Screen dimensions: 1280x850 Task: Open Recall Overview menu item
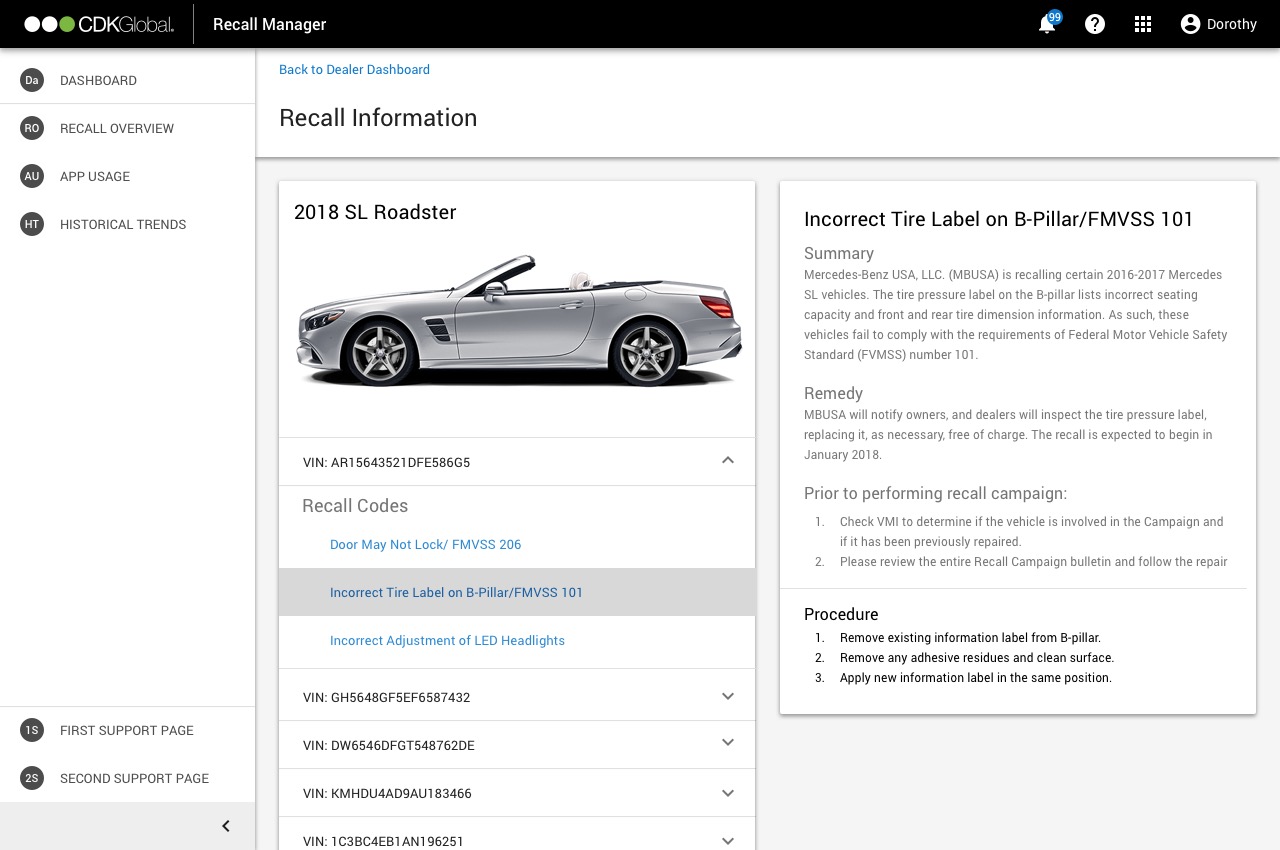pyautogui.click(x=117, y=128)
